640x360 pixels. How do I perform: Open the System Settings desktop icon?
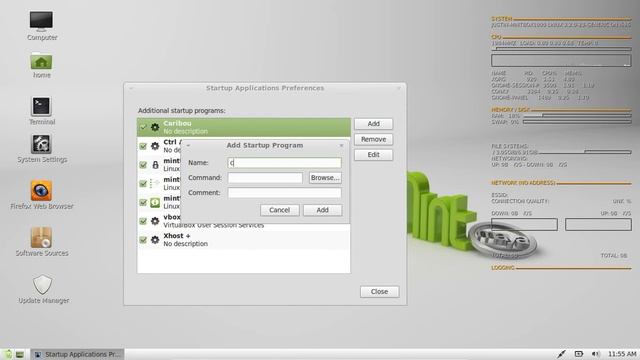41,144
